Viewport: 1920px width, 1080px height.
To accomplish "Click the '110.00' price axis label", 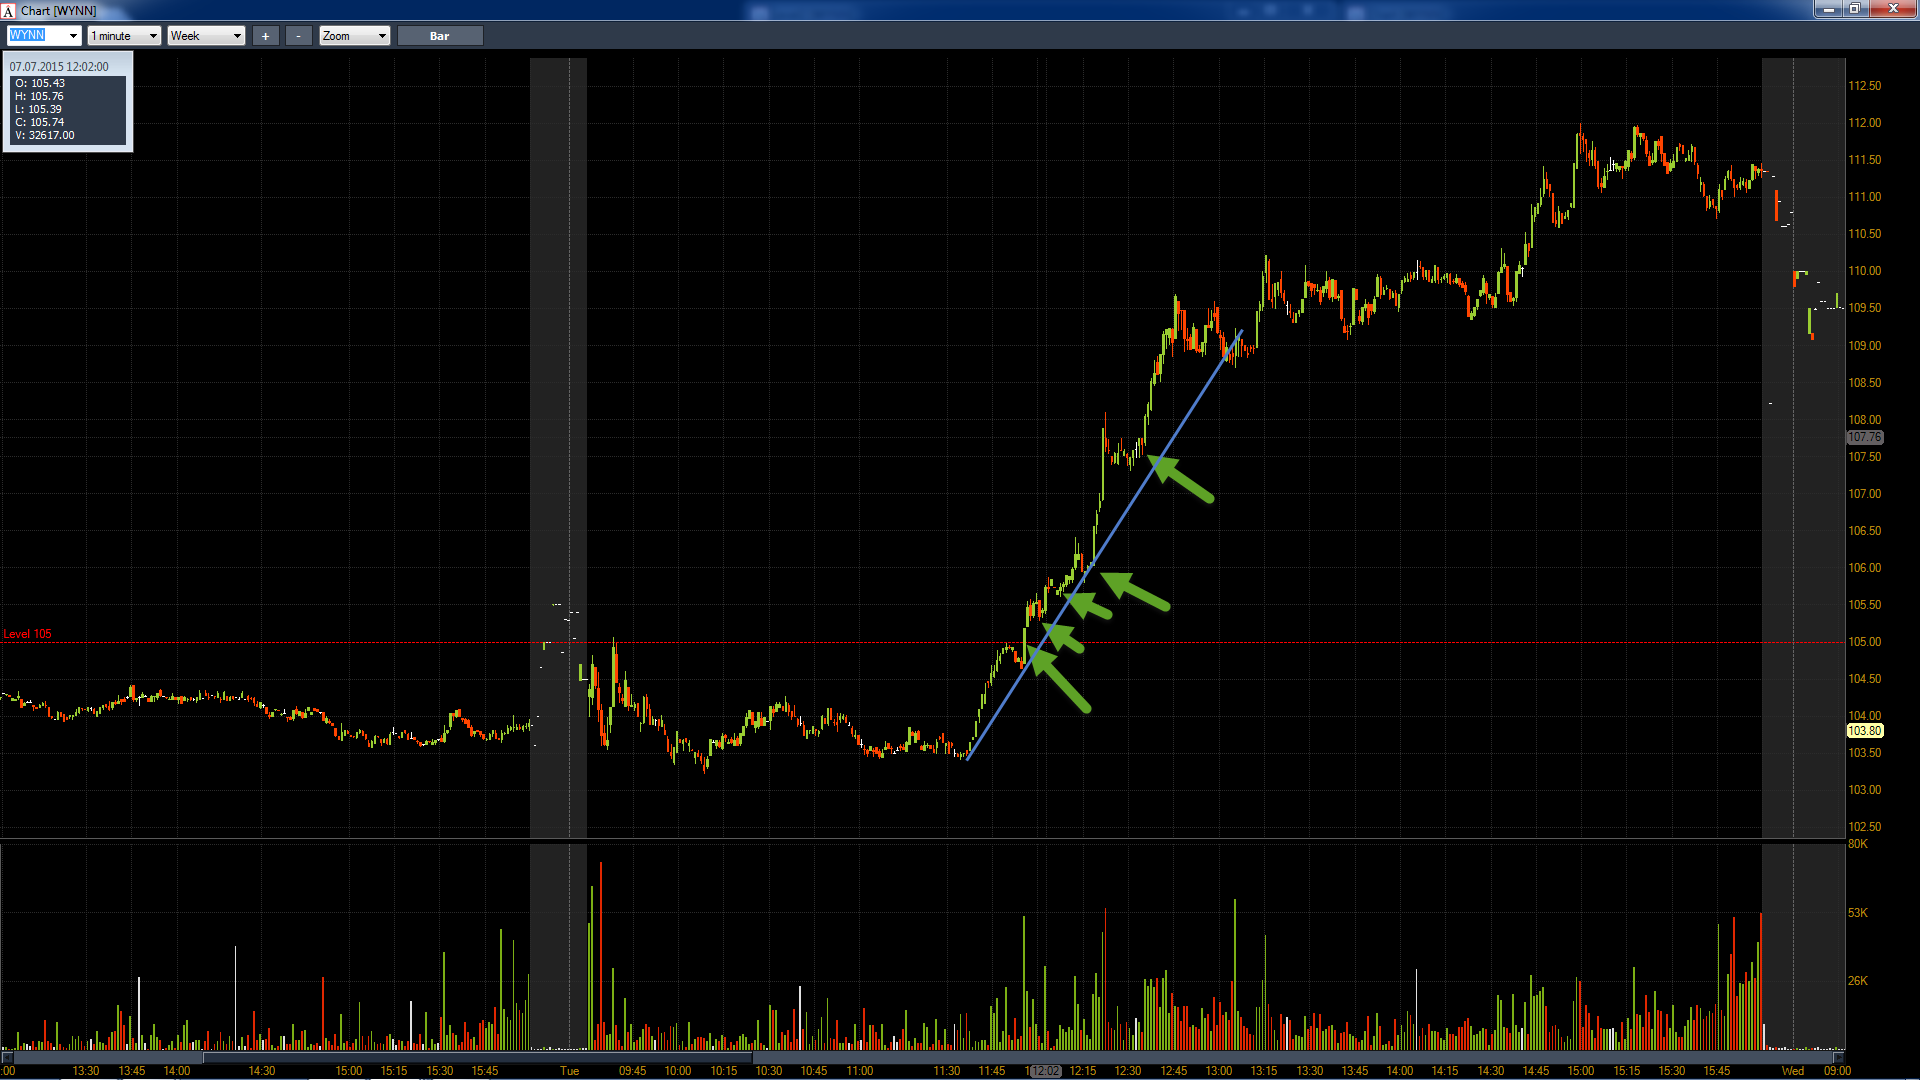I will [x=1864, y=271].
